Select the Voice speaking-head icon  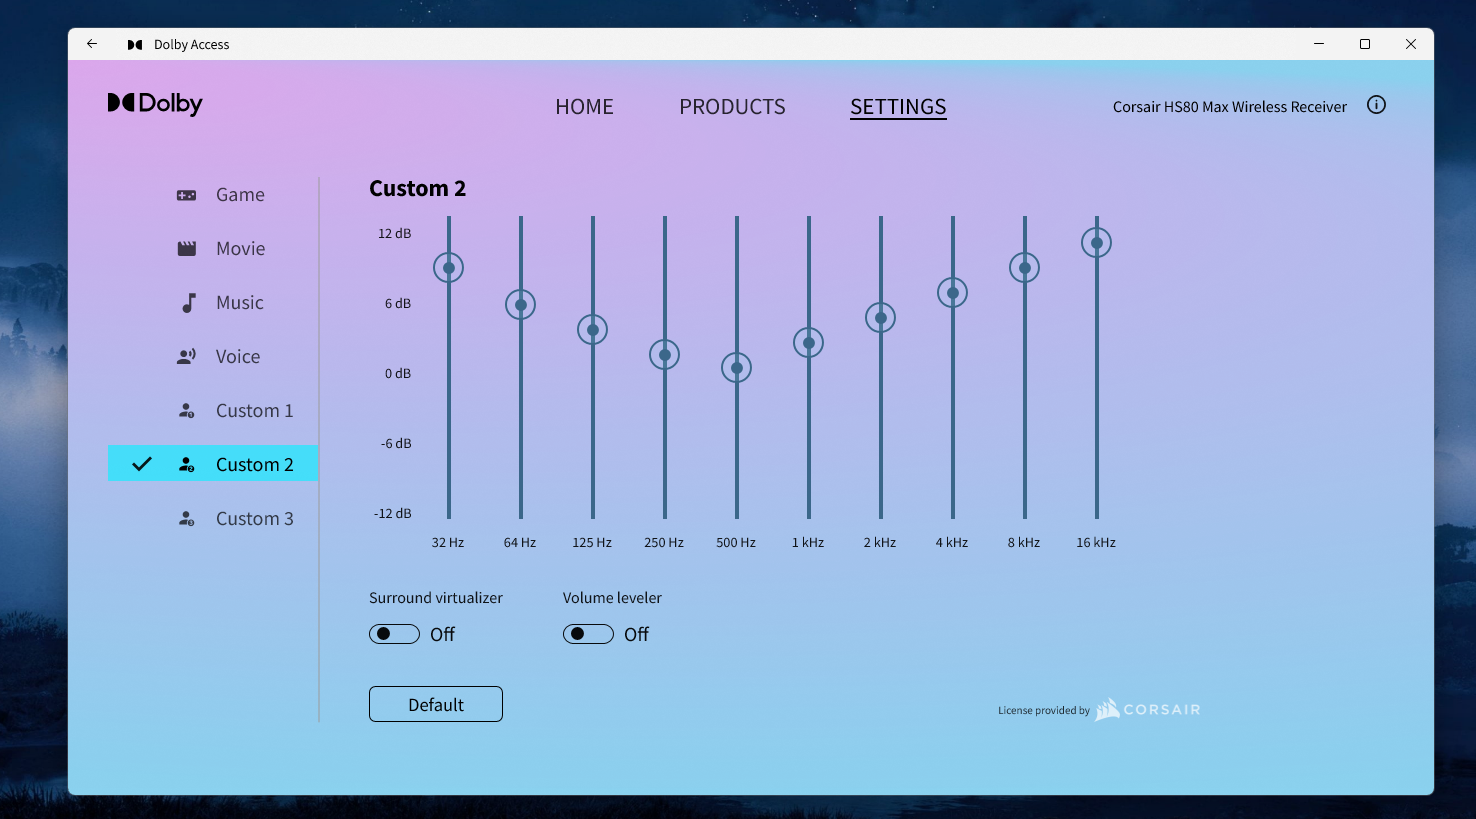coord(186,357)
